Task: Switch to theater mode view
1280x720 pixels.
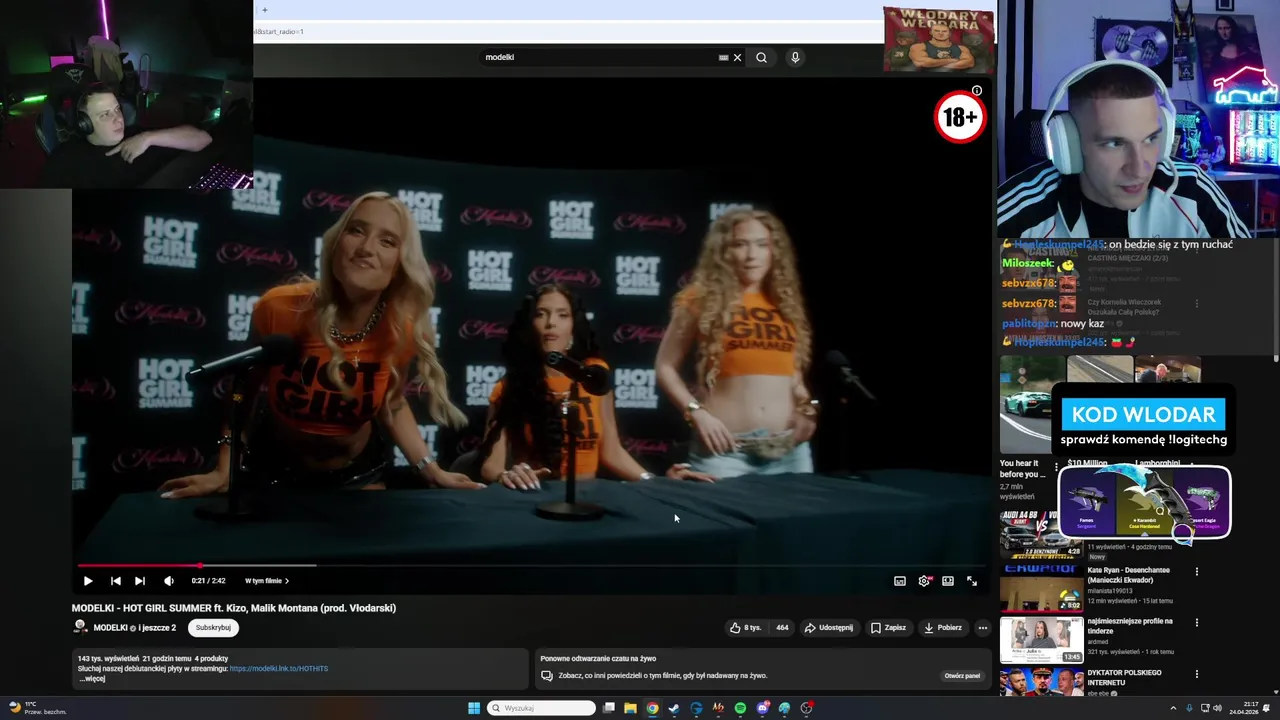Action: pyautogui.click(x=948, y=581)
